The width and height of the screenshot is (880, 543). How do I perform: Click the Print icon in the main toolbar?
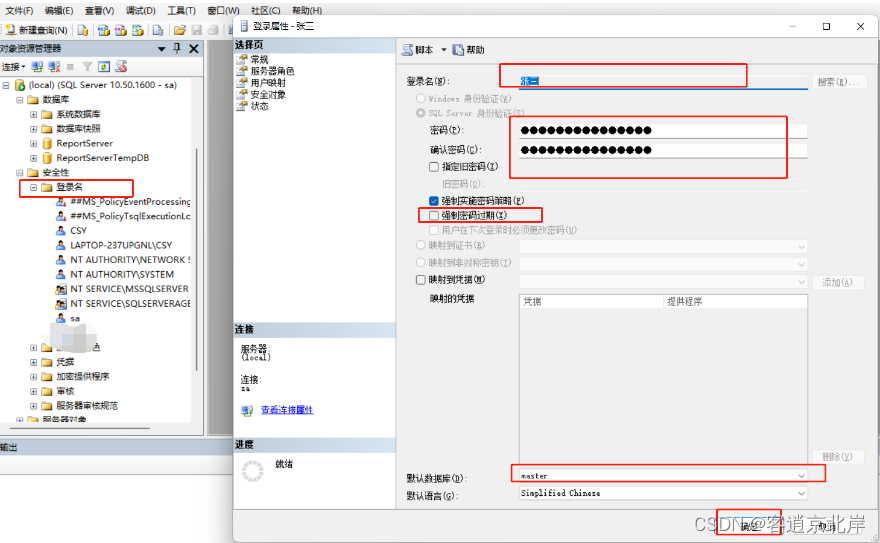coord(213,30)
